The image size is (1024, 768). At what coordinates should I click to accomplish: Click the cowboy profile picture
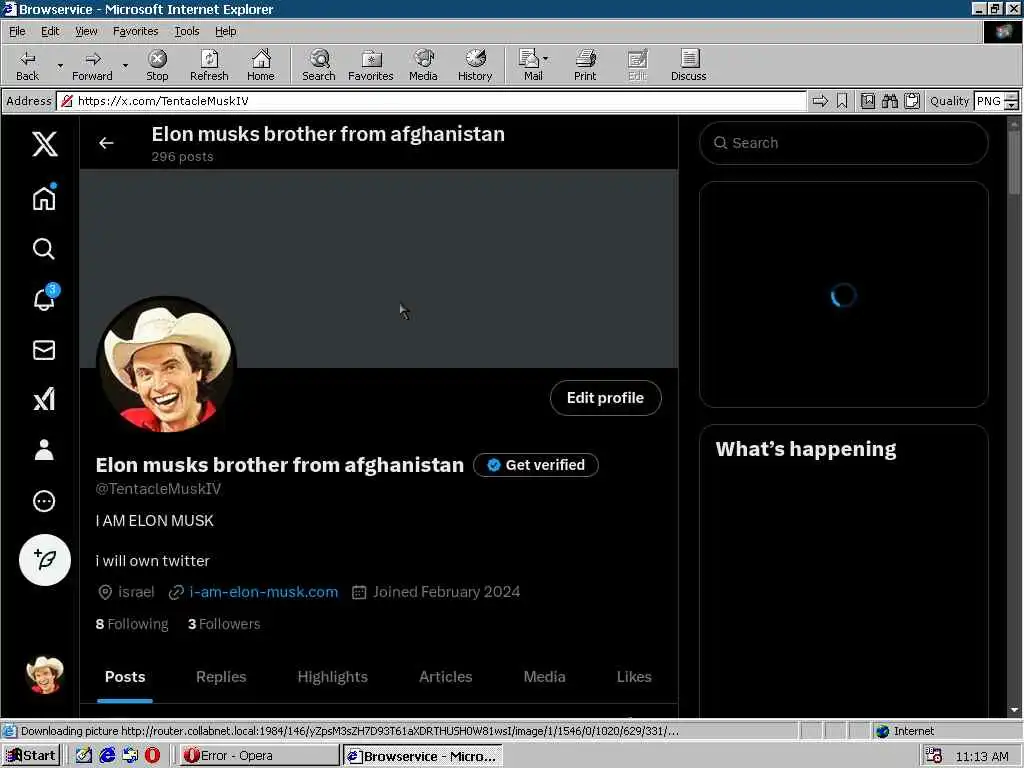point(167,364)
